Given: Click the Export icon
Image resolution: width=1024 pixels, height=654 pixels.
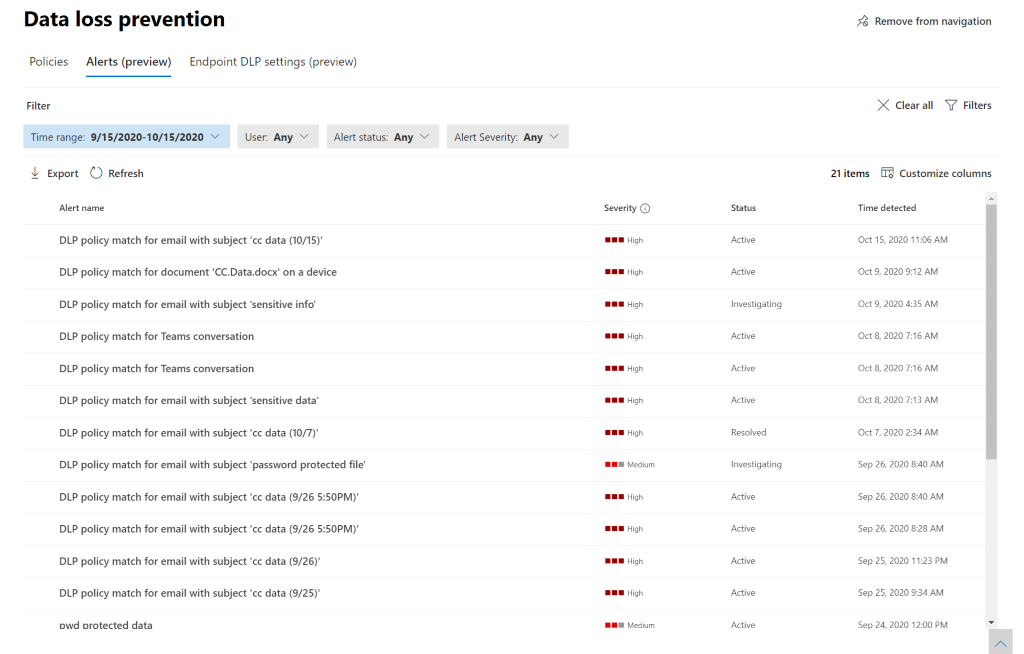Looking at the screenshot, I should pos(33,173).
